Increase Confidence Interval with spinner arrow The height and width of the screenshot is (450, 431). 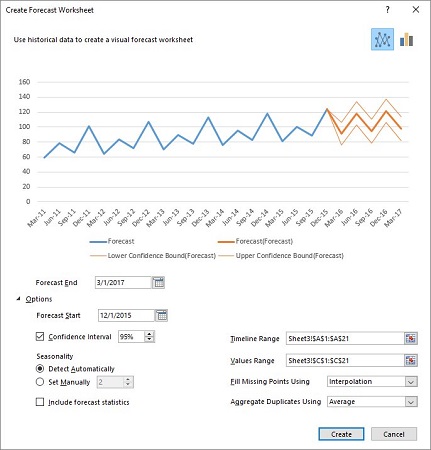tap(150, 334)
